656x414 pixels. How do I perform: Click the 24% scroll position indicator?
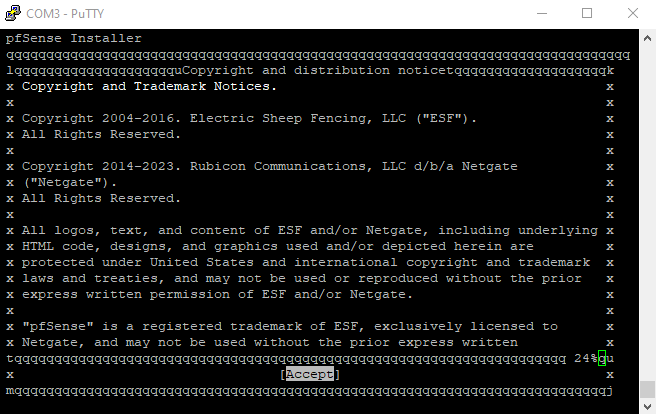[585, 358]
